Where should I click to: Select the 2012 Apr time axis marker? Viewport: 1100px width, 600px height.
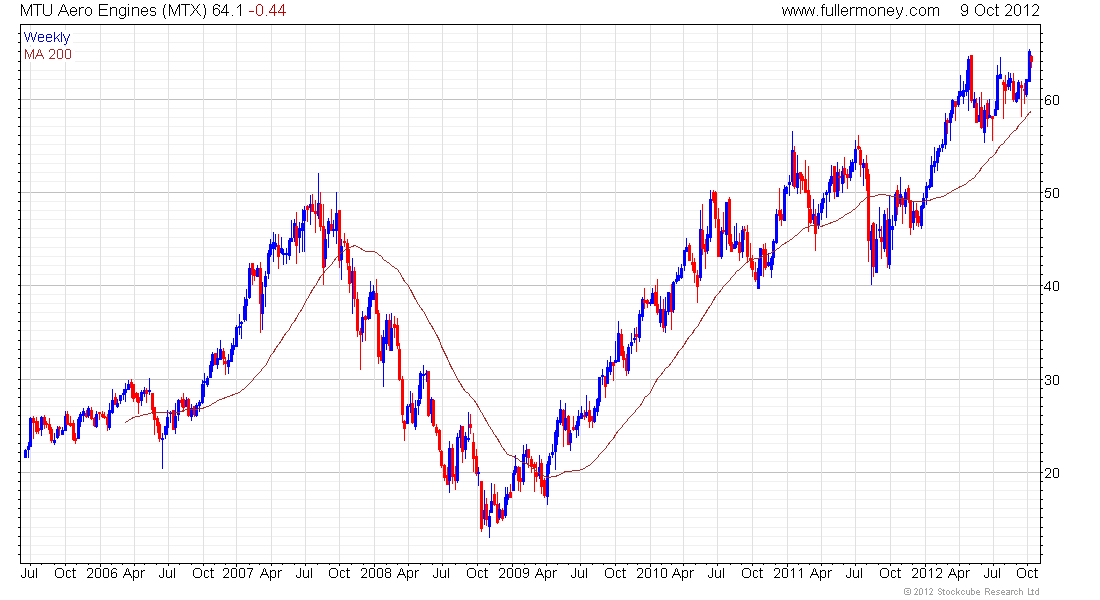[x=941, y=574]
